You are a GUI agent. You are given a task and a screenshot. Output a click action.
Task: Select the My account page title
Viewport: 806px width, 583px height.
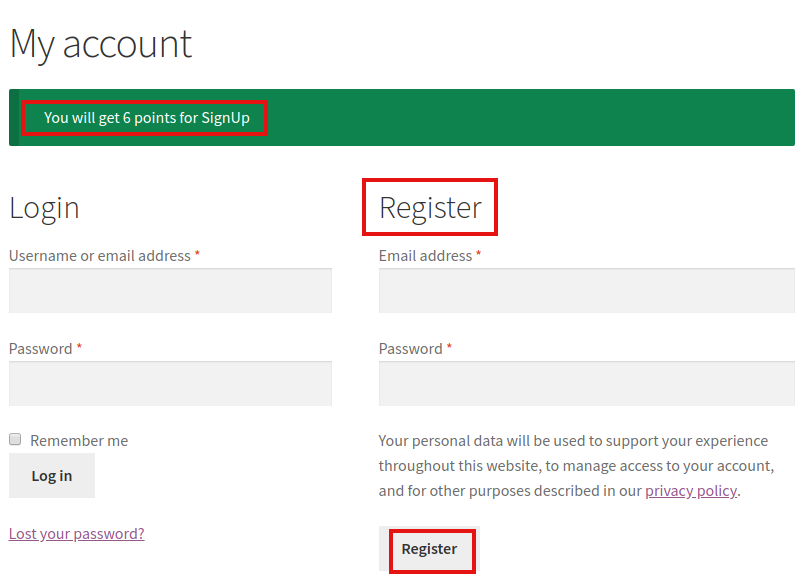click(101, 45)
